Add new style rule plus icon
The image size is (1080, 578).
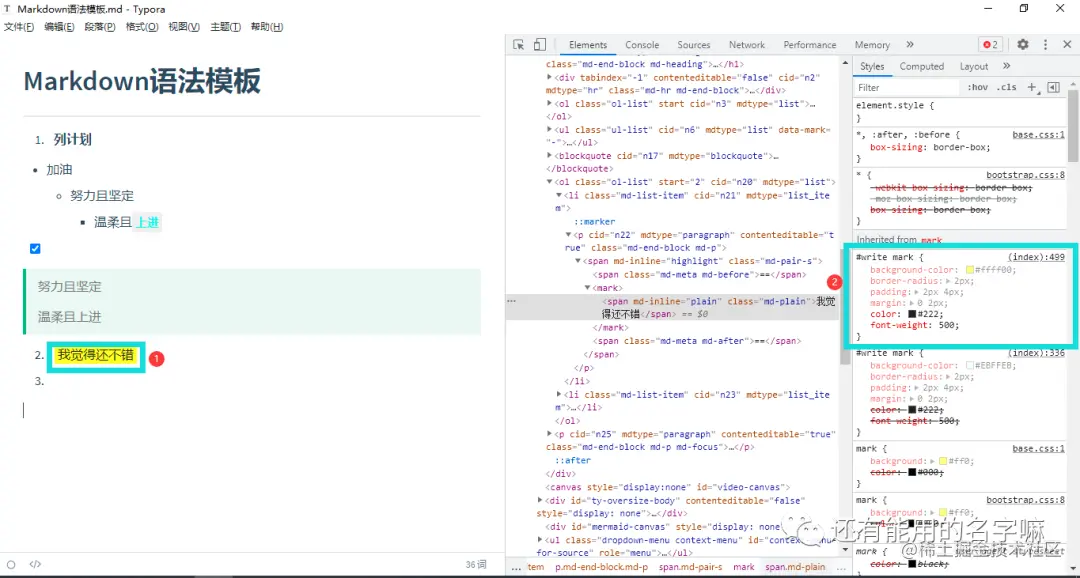point(1032,87)
